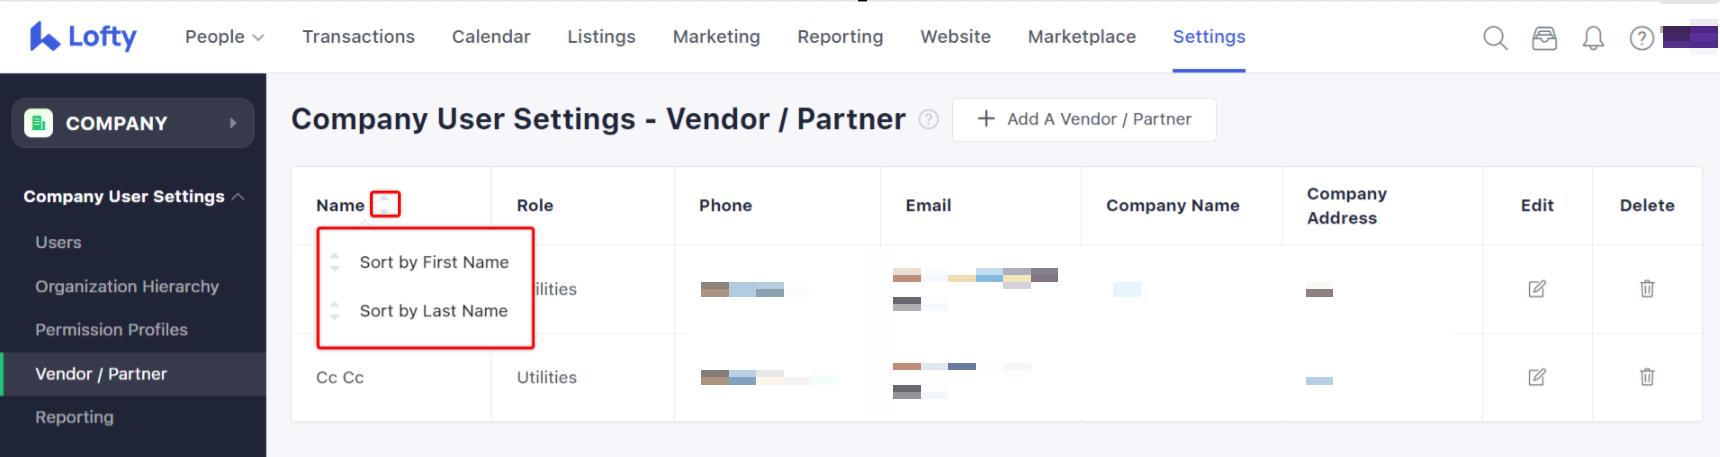The width and height of the screenshot is (1720, 457).
Task: Open Organization Hierarchy in sidebar
Action: point(127,287)
